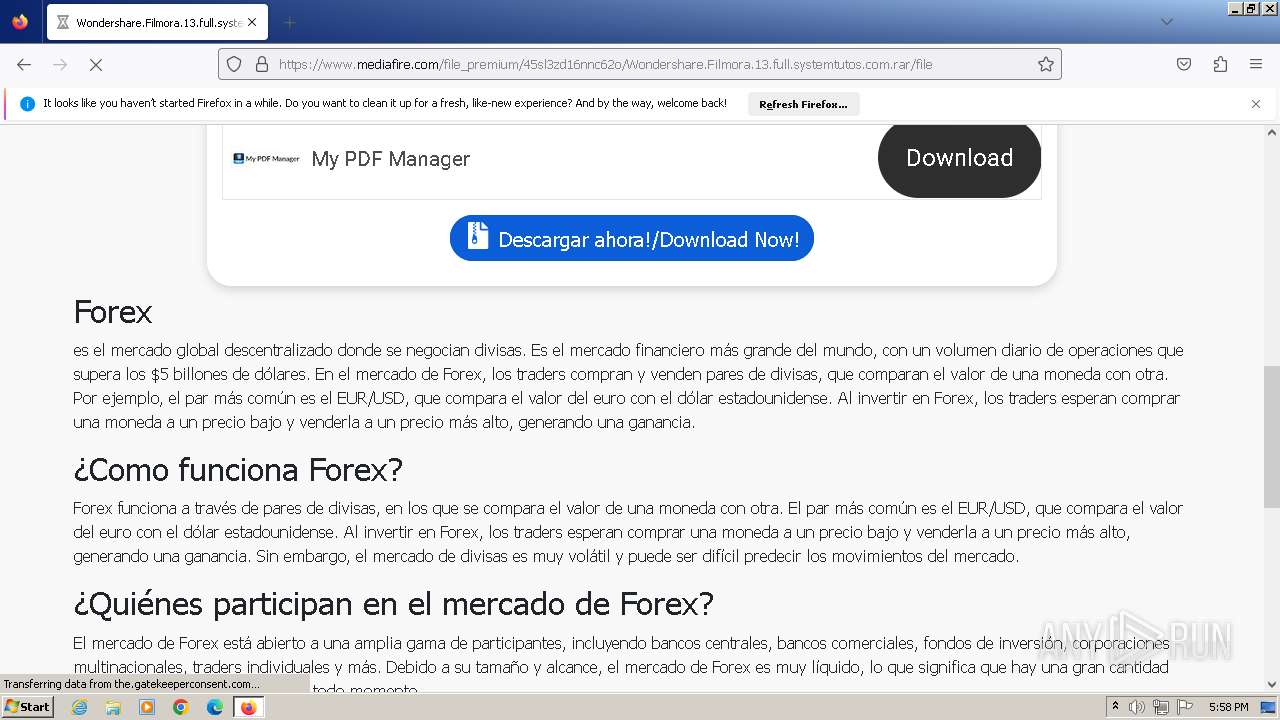Viewport: 1280px width, 720px height.
Task: Dismiss the Firefox refresh notification bar
Action: click(1256, 104)
